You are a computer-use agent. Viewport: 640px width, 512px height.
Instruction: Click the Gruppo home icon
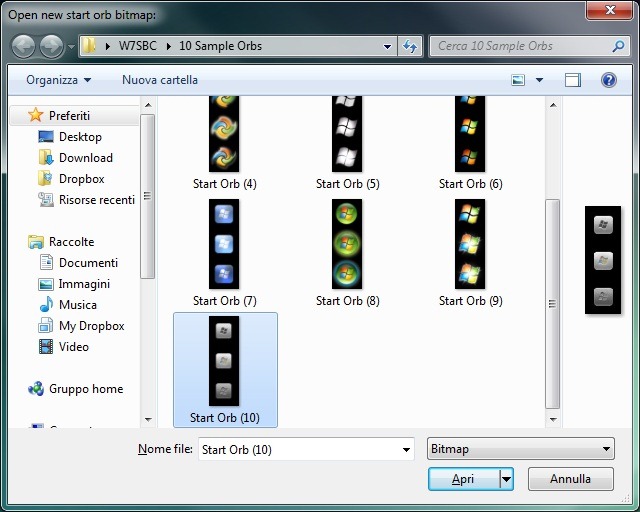[36, 388]
